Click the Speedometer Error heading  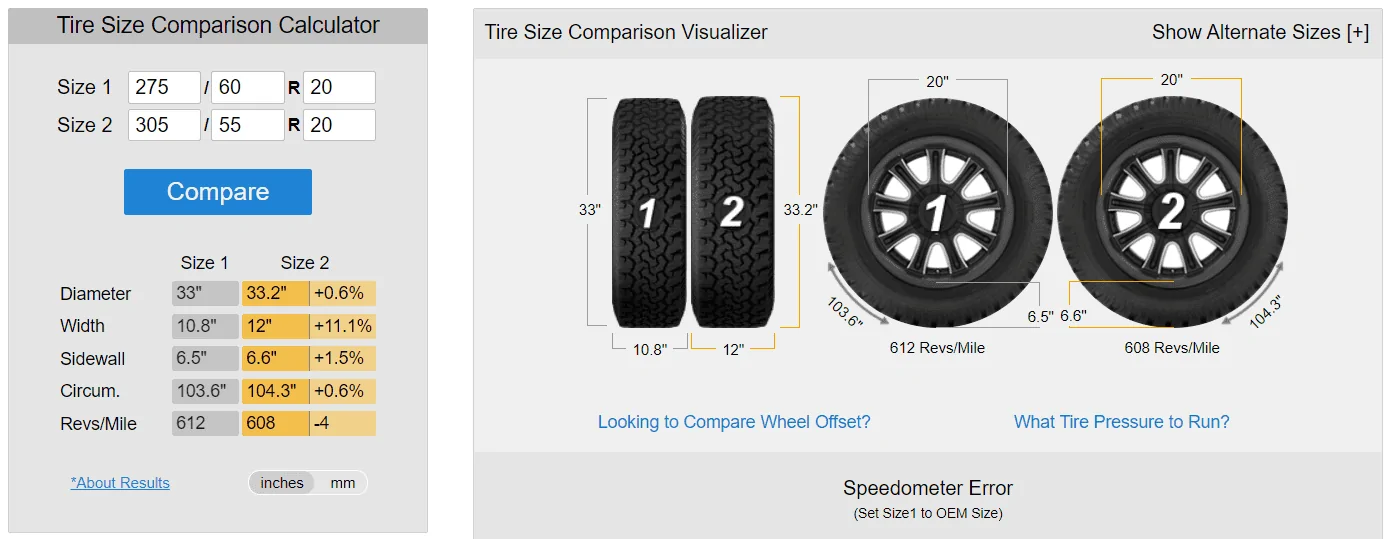pos(927,489)
